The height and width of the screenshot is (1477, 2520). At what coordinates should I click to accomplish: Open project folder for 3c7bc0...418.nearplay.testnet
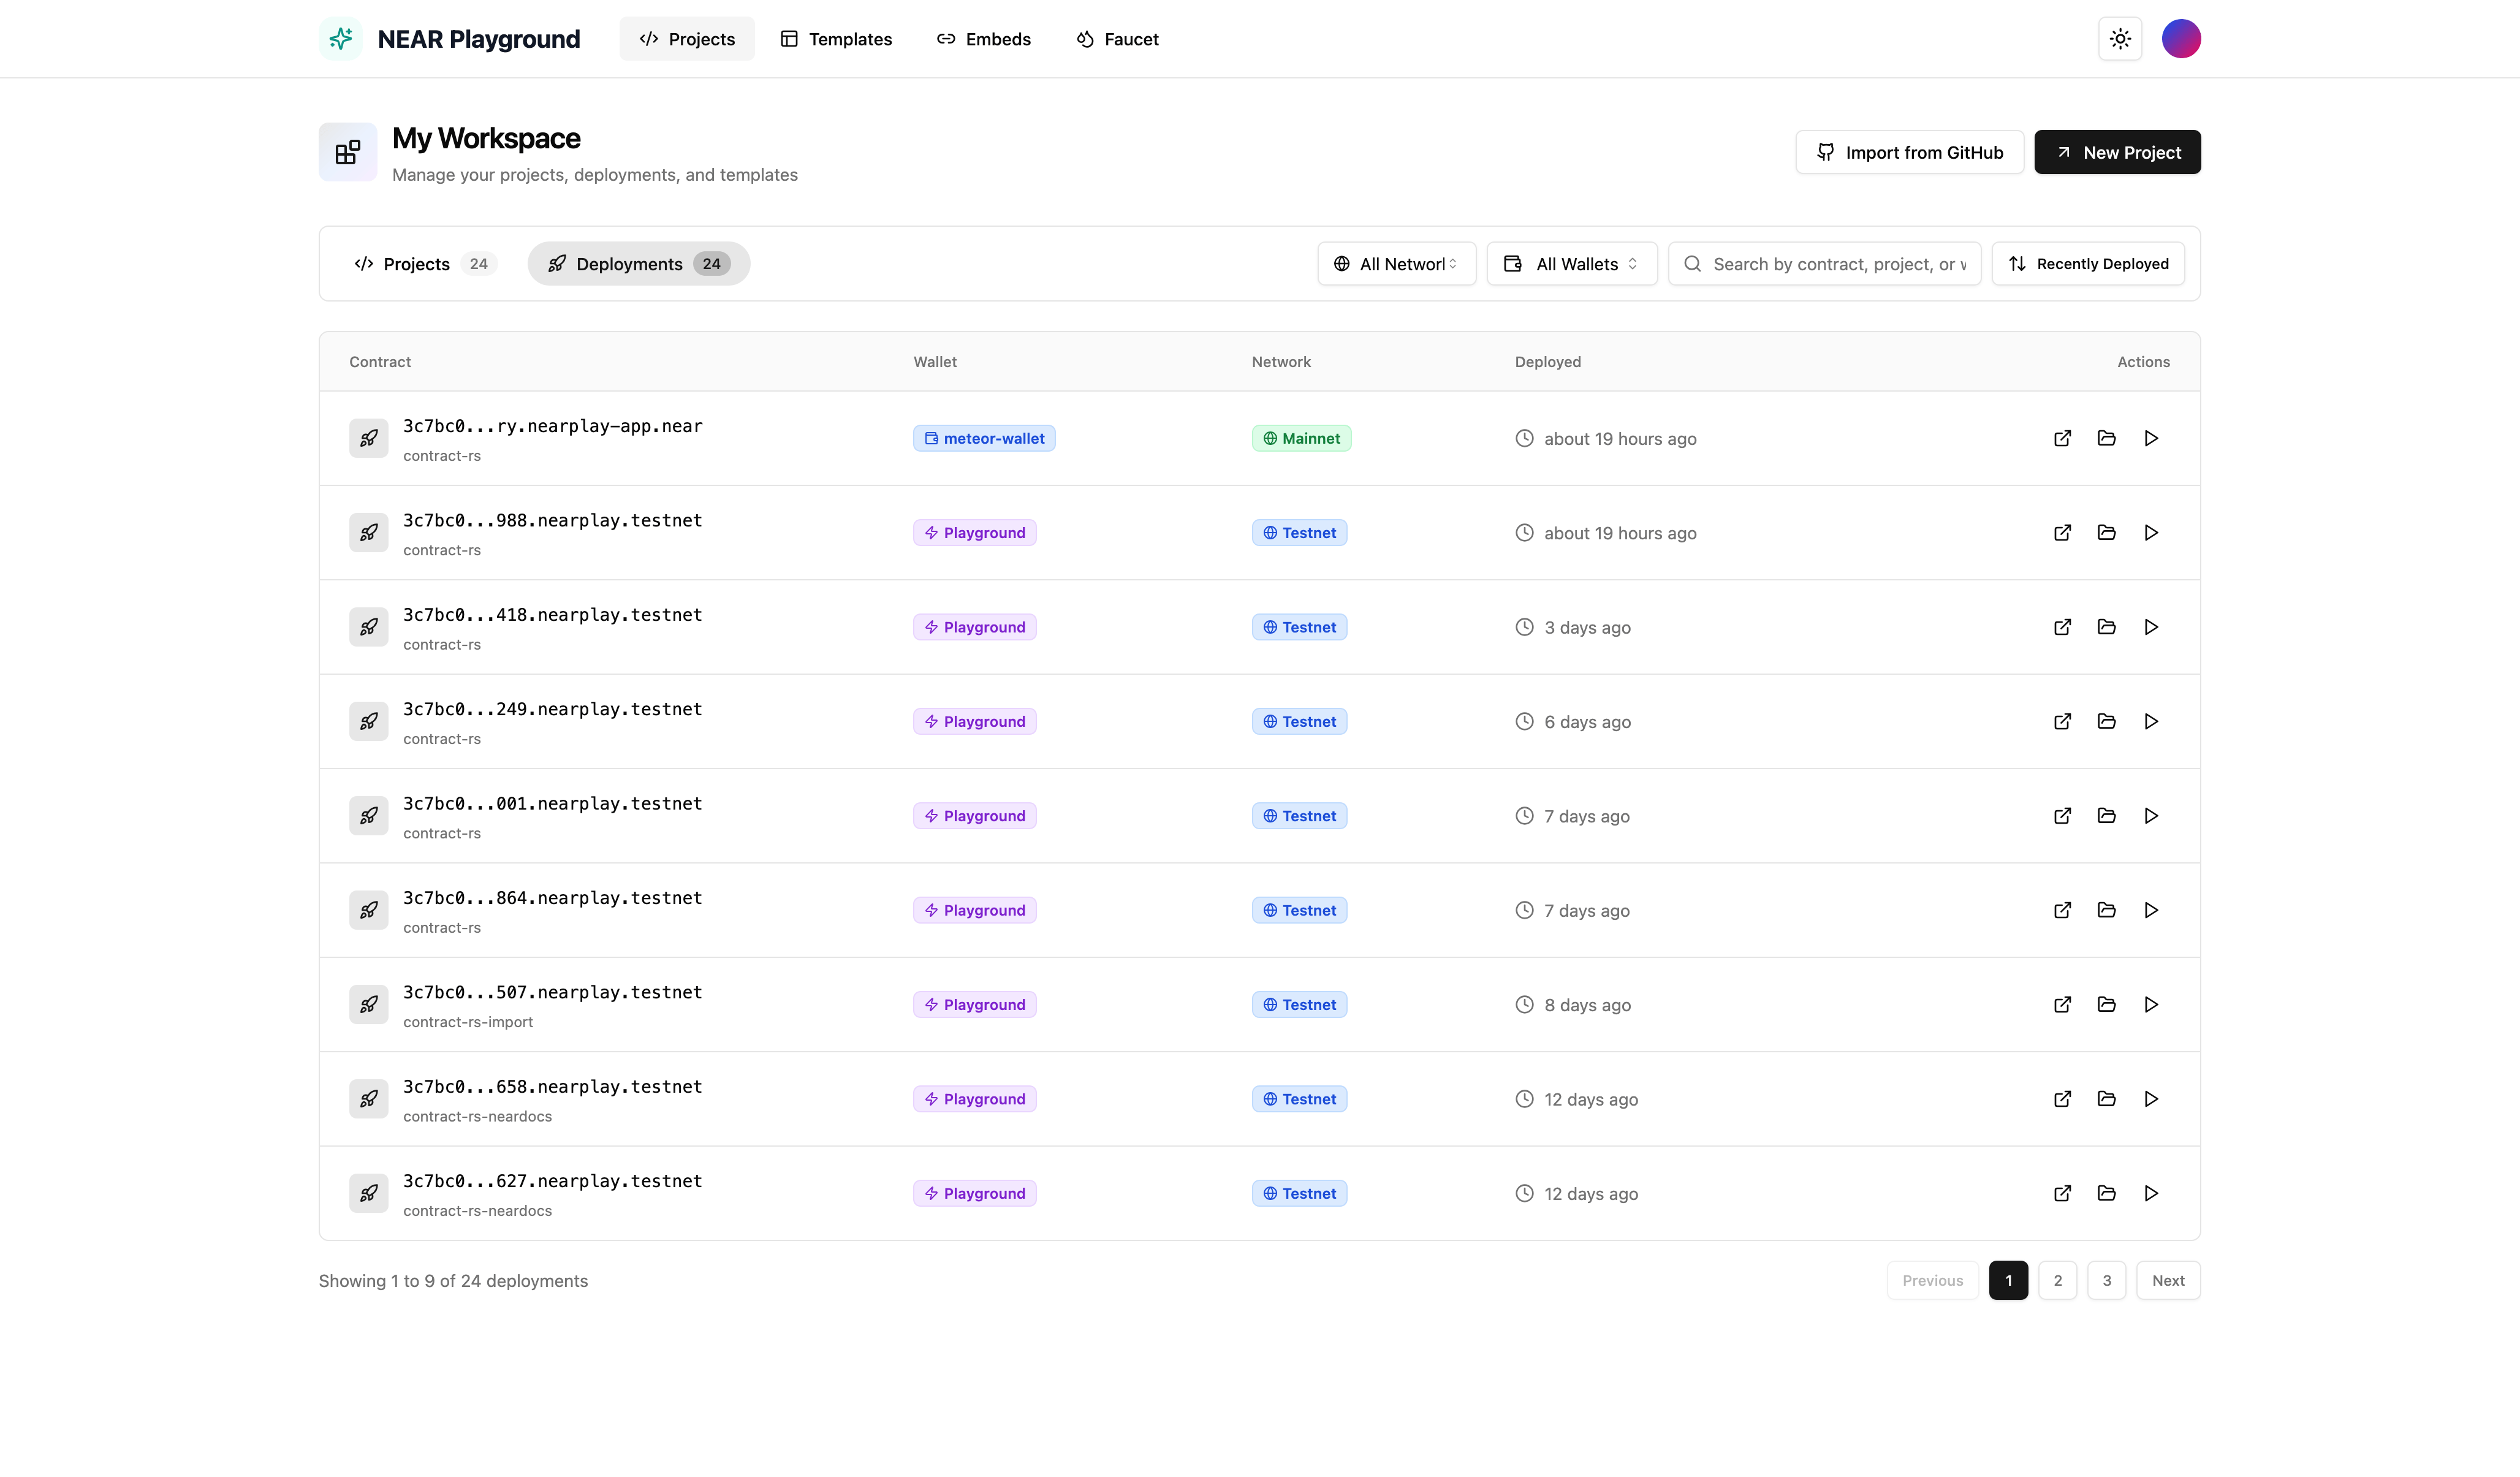tap(2106, 627)
